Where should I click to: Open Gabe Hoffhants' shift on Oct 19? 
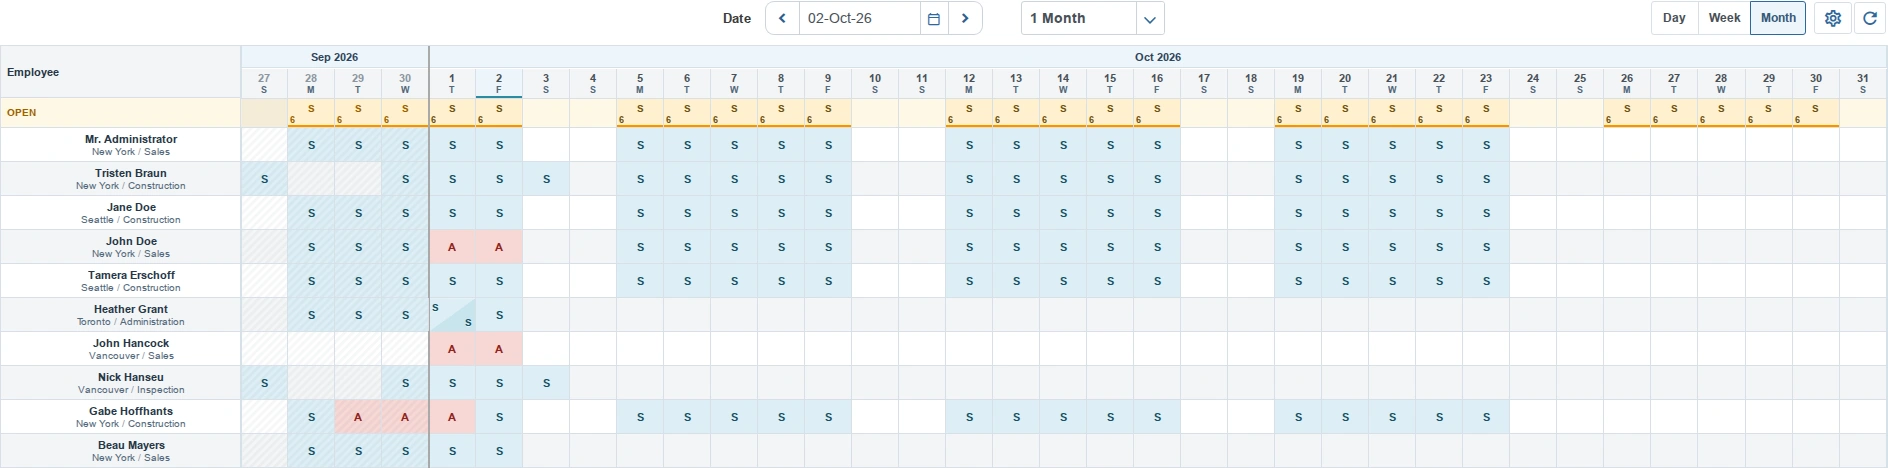click(x=1298, y=417)
